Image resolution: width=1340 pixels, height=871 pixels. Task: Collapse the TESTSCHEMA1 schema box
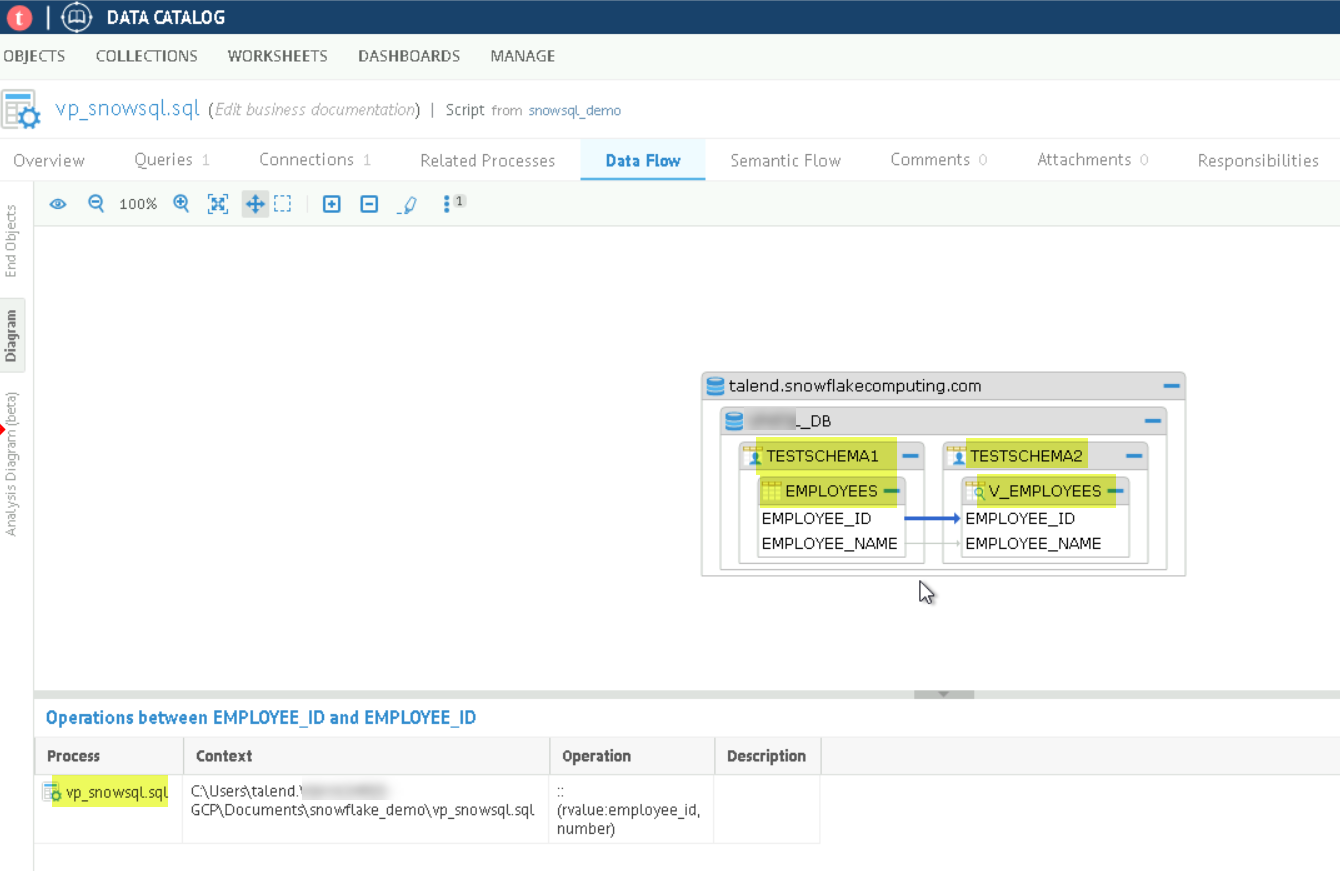(x=910, y=456)
